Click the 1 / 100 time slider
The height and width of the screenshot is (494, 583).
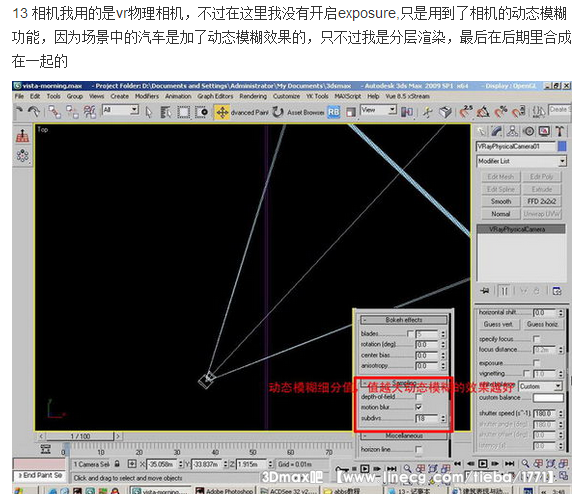point(80,436)
